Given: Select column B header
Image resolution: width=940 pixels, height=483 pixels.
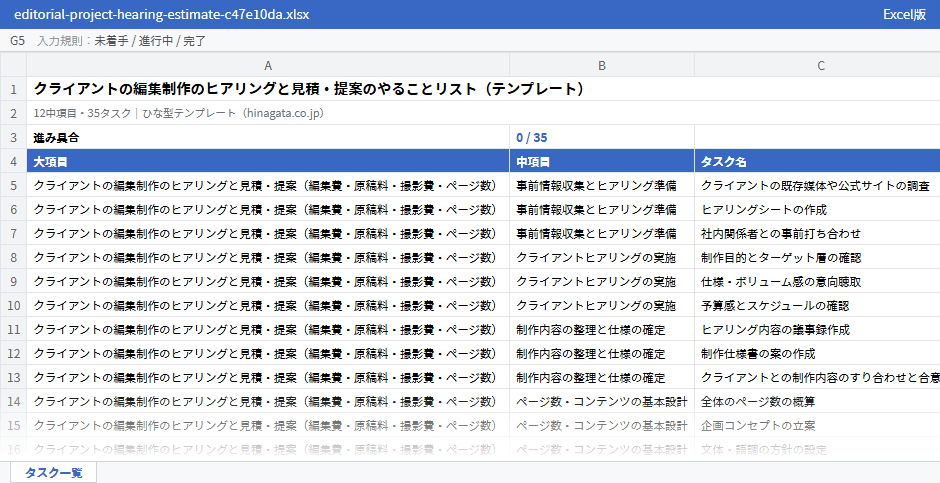Looking at the screenshot, I should click(x=602, y=65).
